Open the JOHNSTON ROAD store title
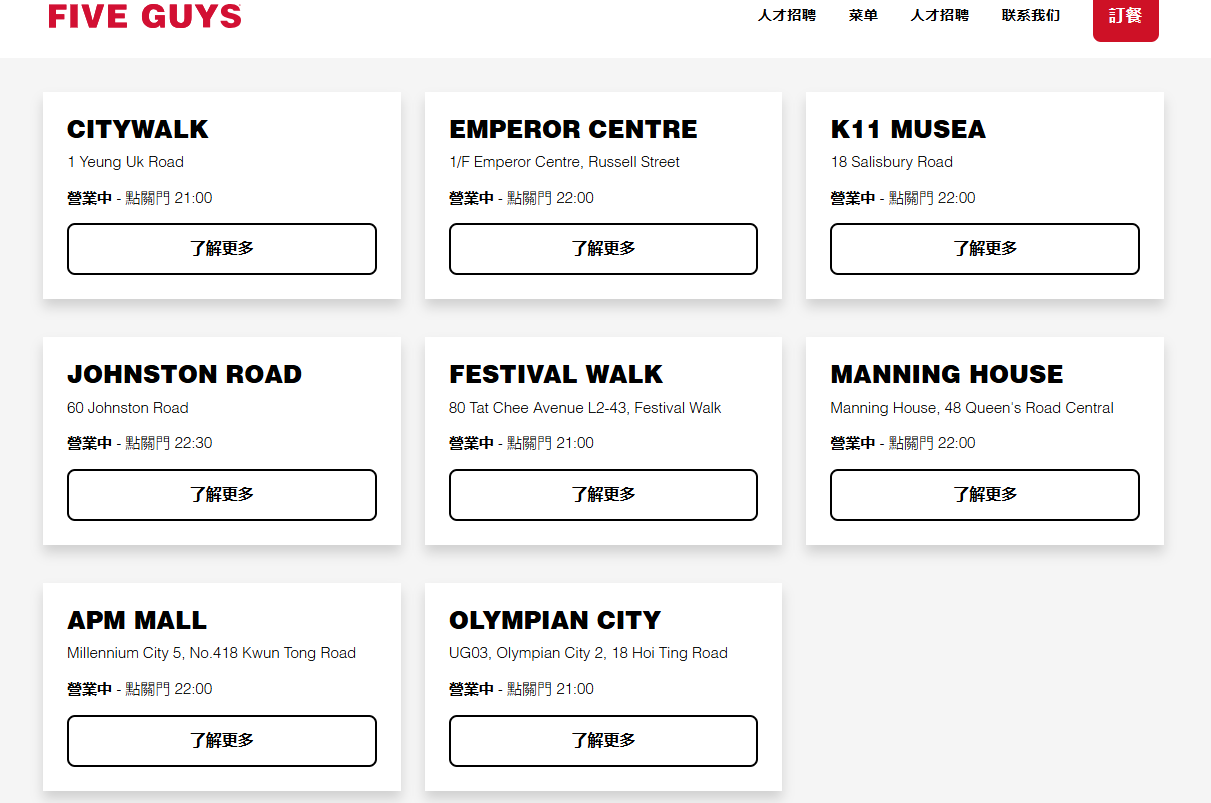Screen dimensions: 1211x803 (184, 375)
